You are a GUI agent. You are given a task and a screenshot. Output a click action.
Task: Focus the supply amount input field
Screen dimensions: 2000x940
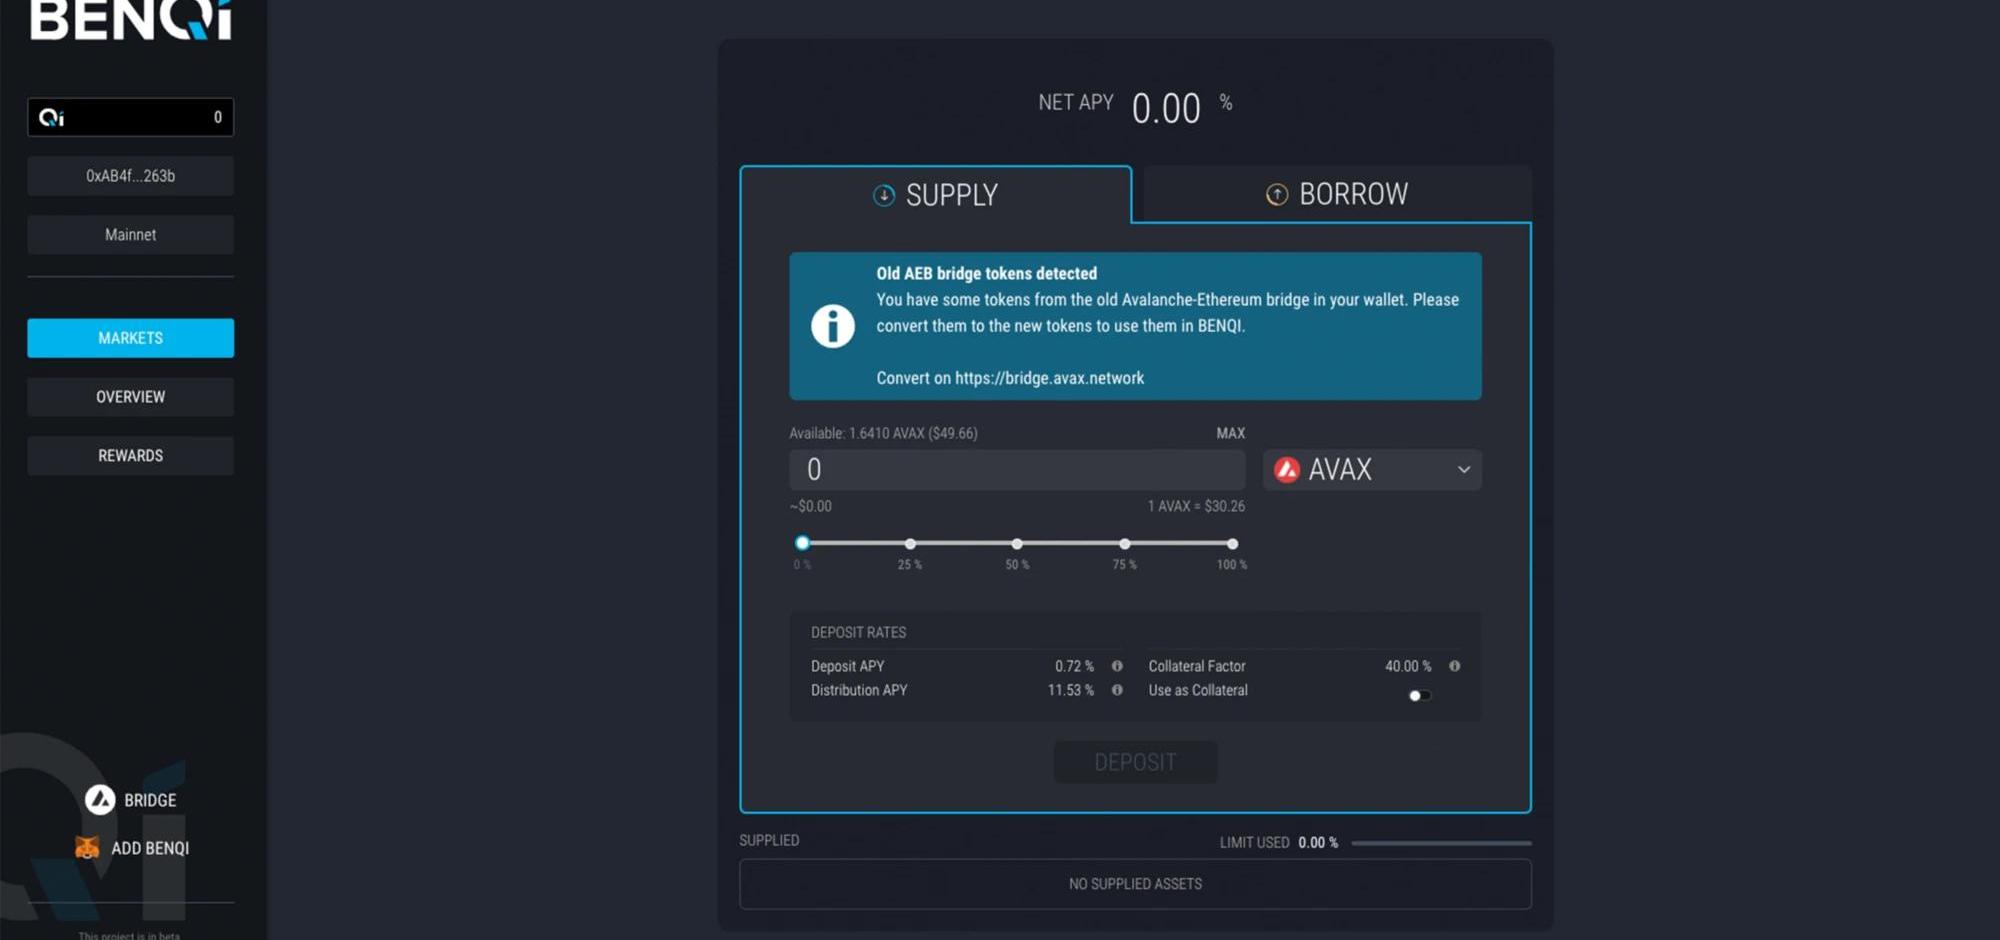[1017, 470]
